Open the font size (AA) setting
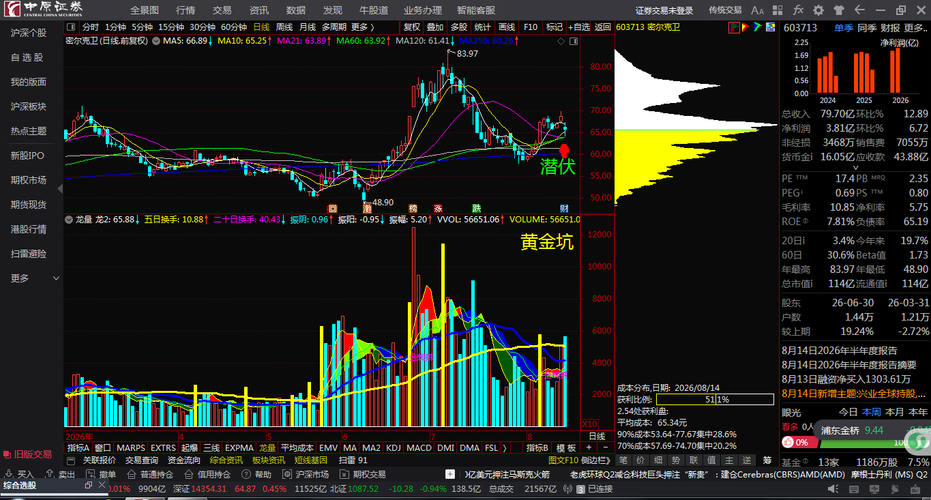 coord(757,10)
